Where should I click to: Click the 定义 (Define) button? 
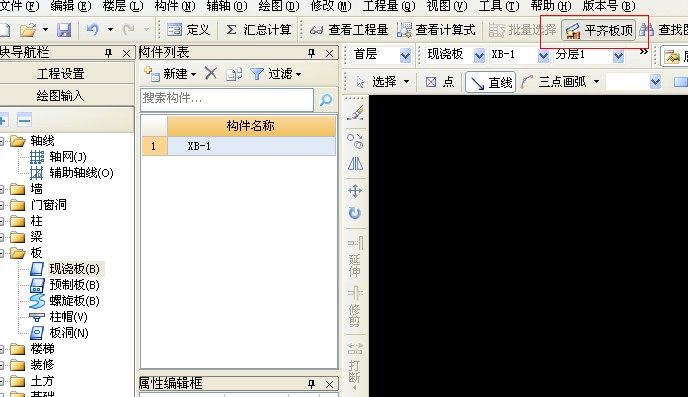tap(189, 30)
